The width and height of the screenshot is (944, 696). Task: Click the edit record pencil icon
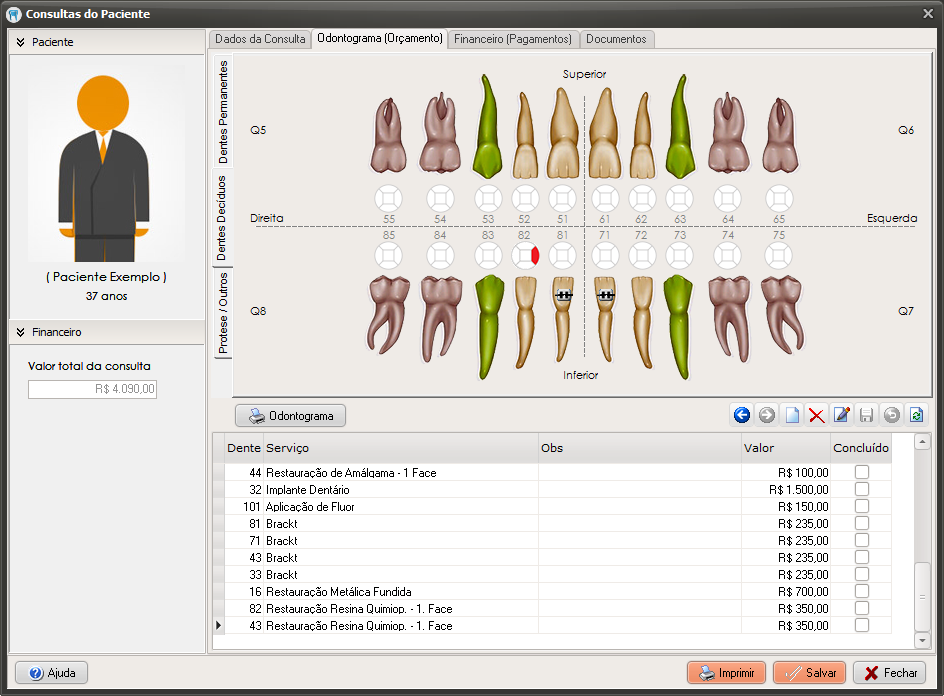pos(842,415)
